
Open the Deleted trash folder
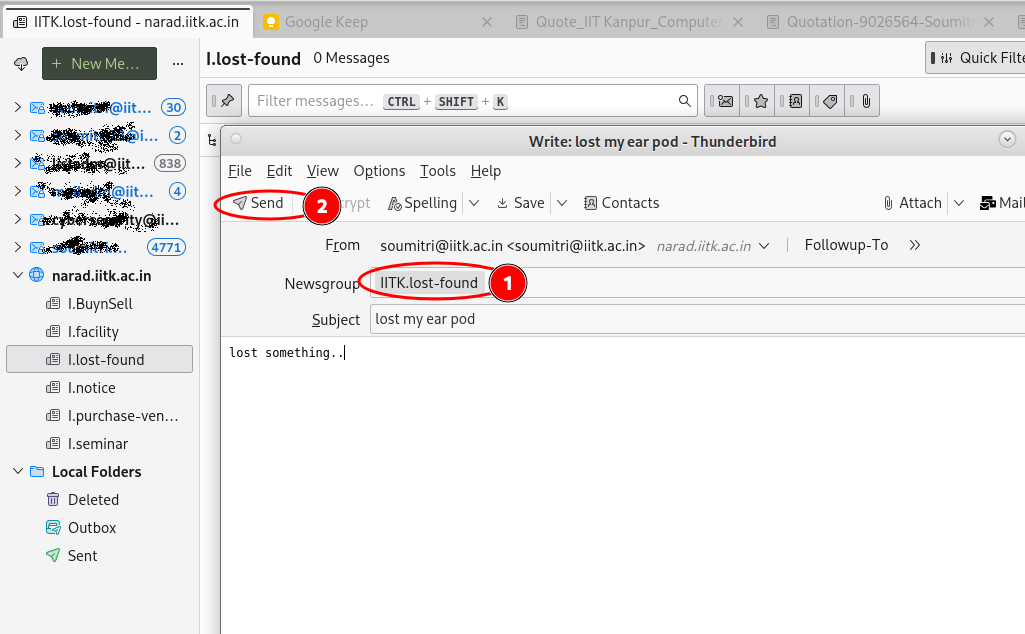click(93, 500)
